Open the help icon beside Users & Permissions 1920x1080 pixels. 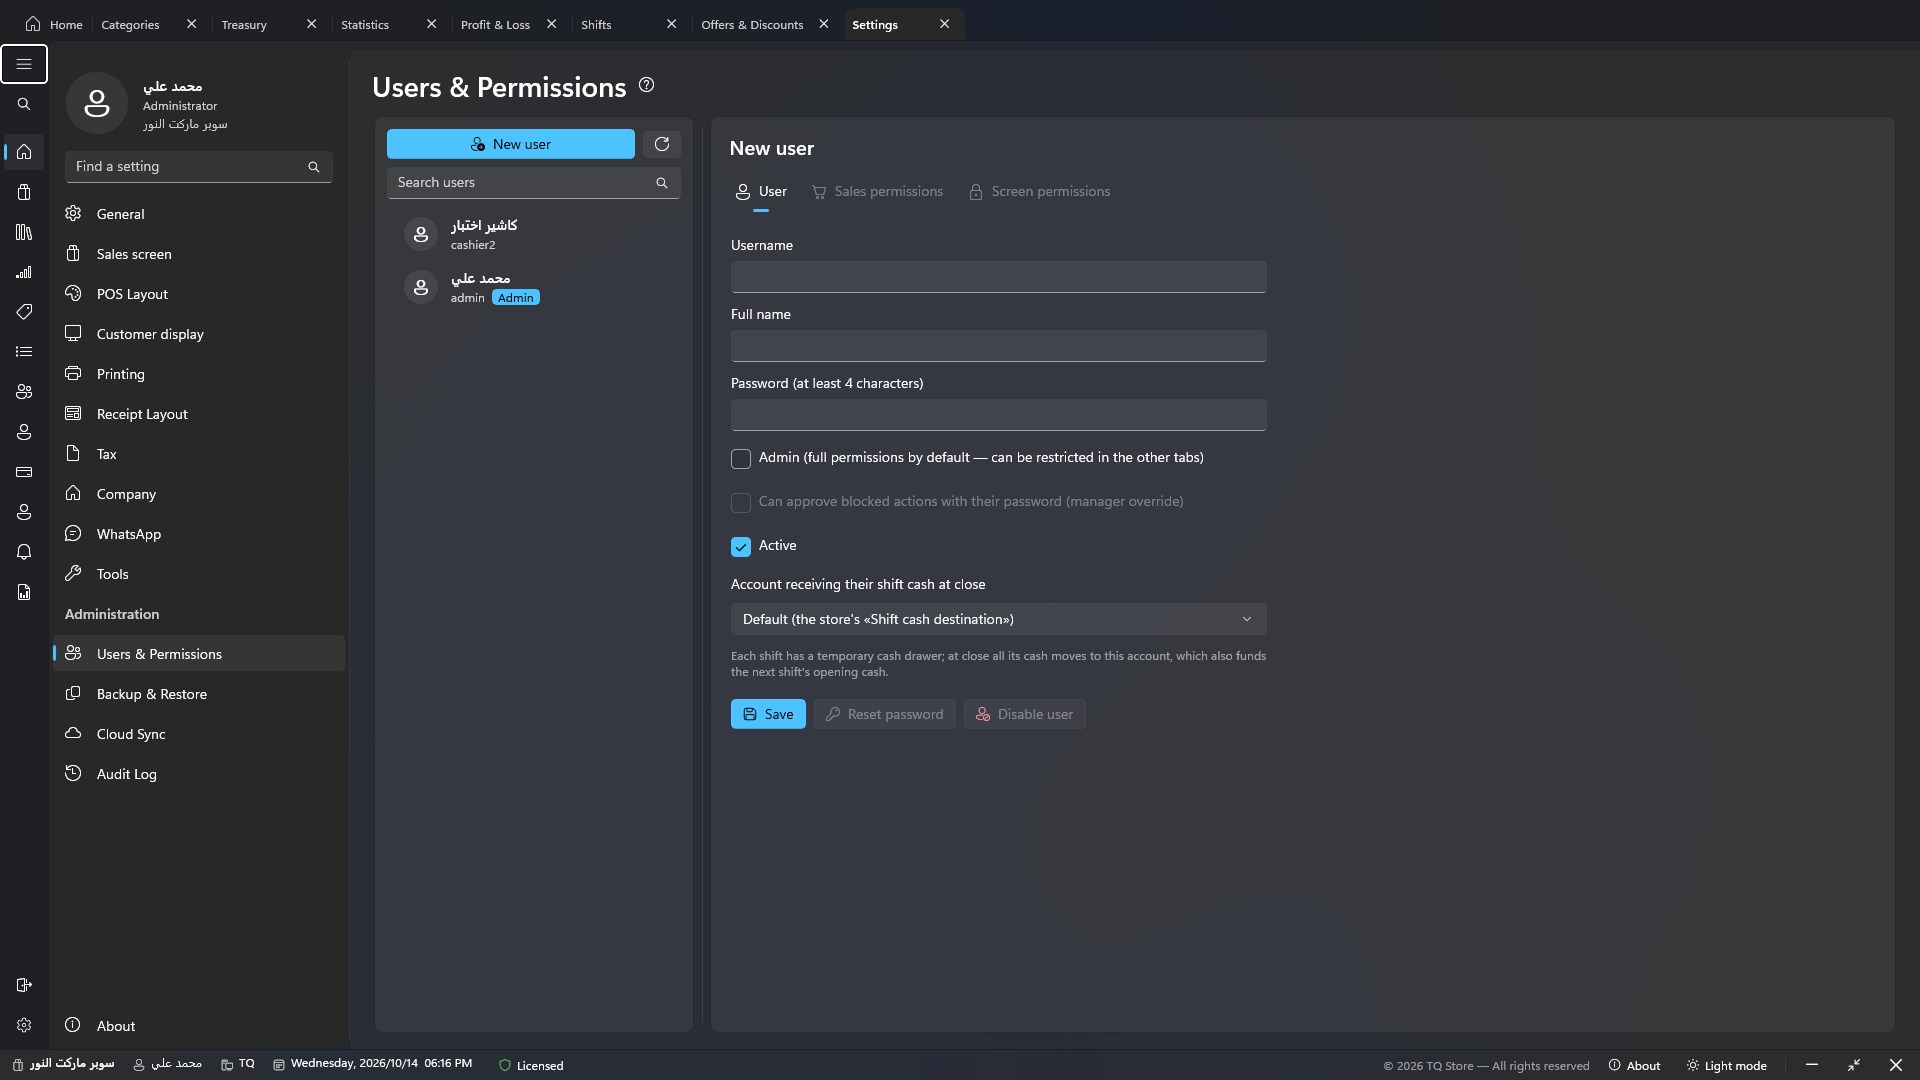[647, 85]
